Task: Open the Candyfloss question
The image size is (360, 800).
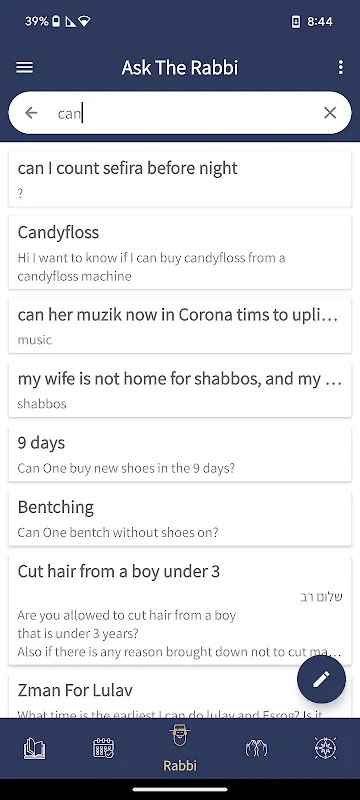Action: click(180, 252)
